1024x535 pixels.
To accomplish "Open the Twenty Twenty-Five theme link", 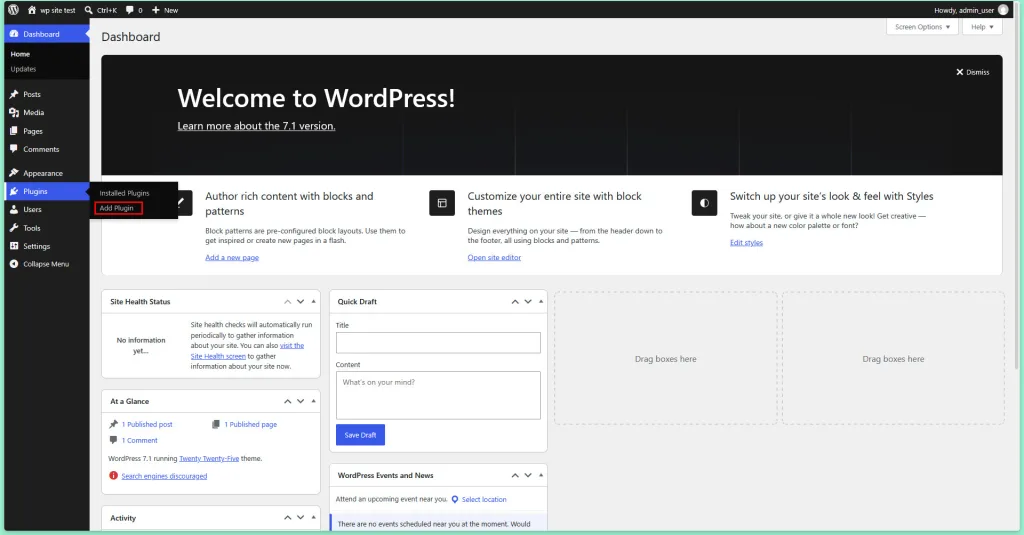I will coord(209,459).
